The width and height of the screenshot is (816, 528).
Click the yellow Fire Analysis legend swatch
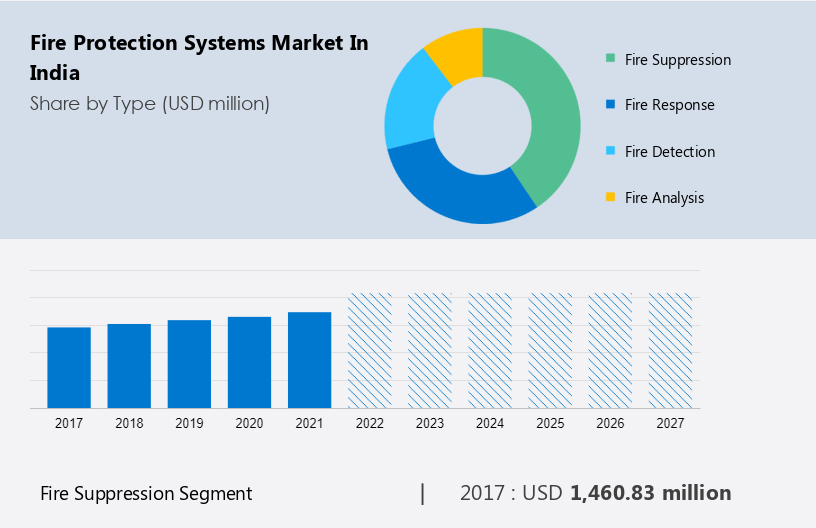610,198
